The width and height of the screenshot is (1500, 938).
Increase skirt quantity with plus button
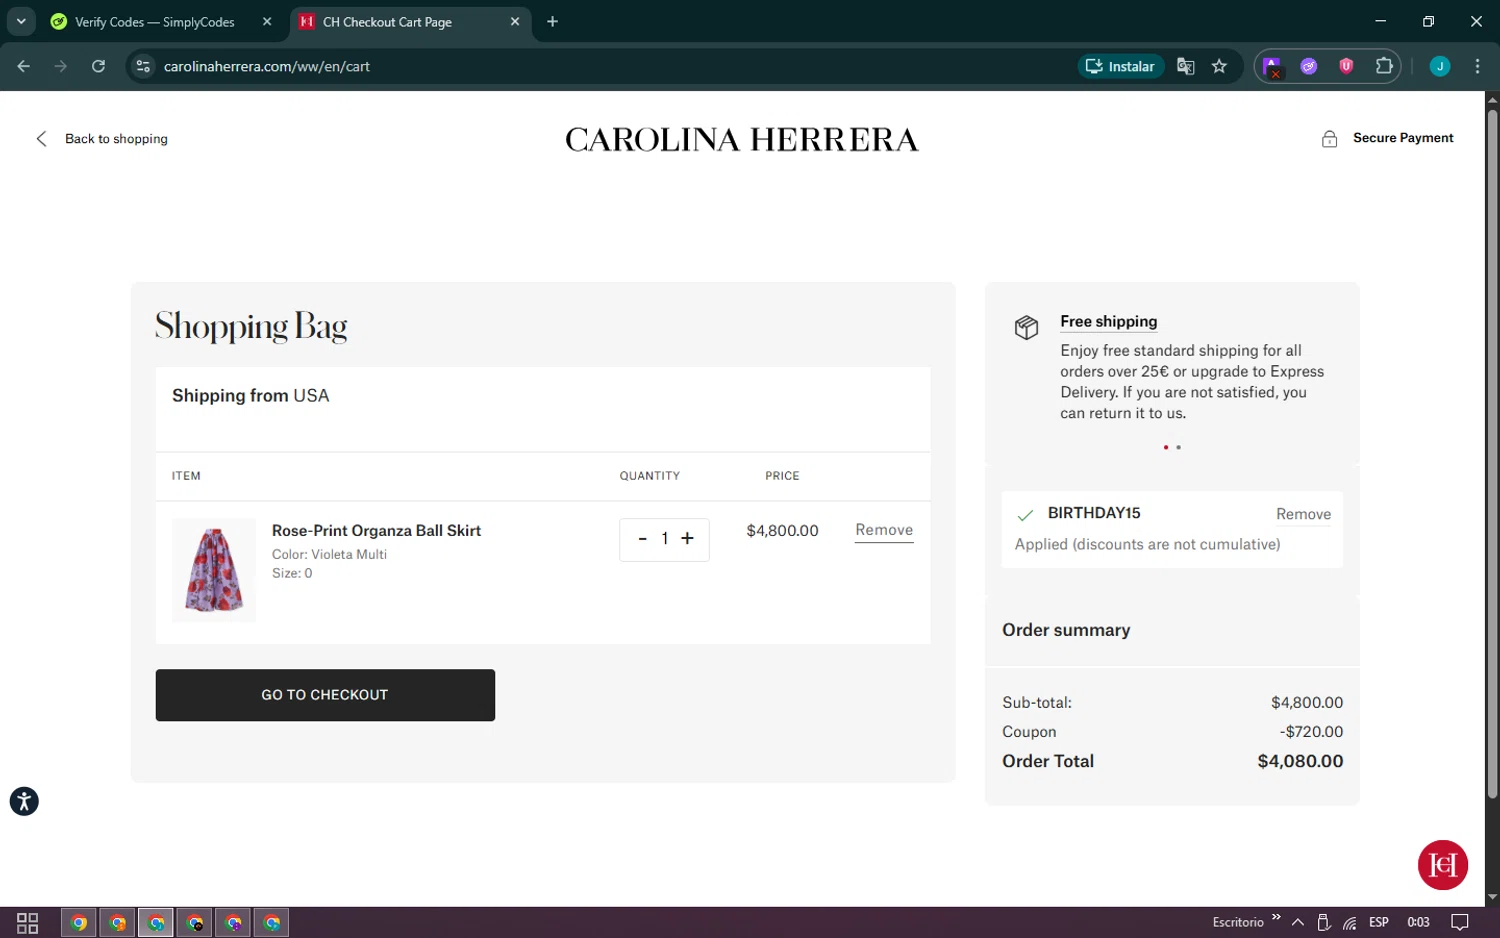click(687, 538)
